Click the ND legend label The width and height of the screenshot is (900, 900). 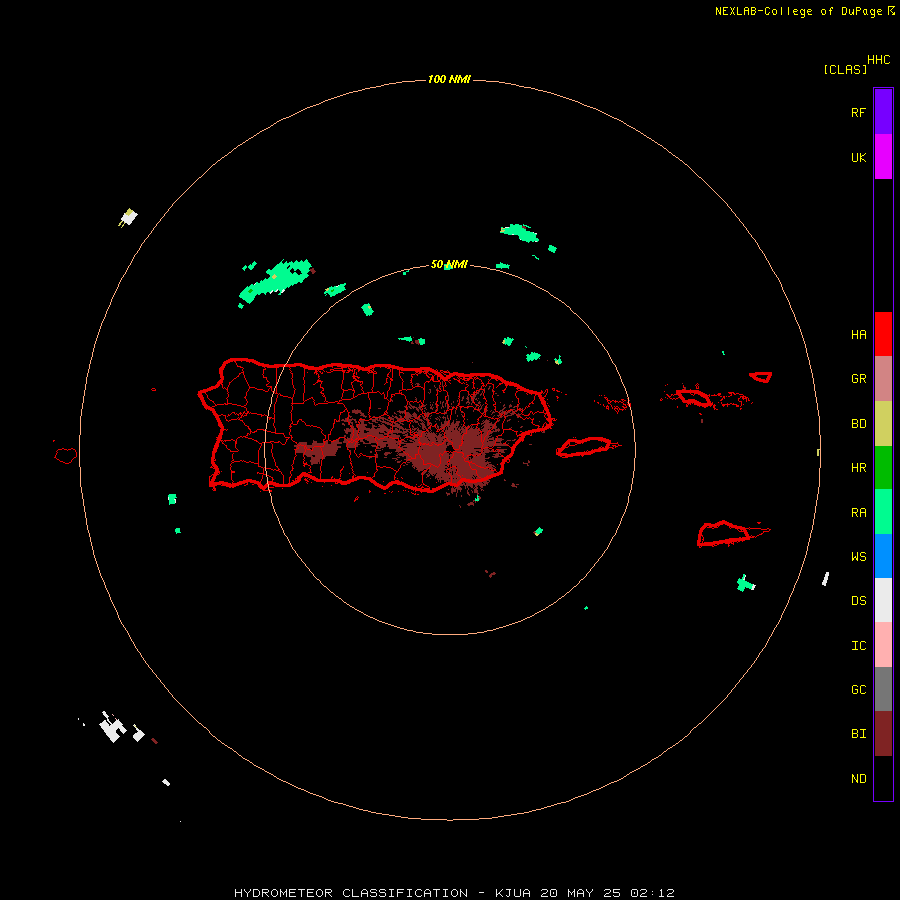858,779
